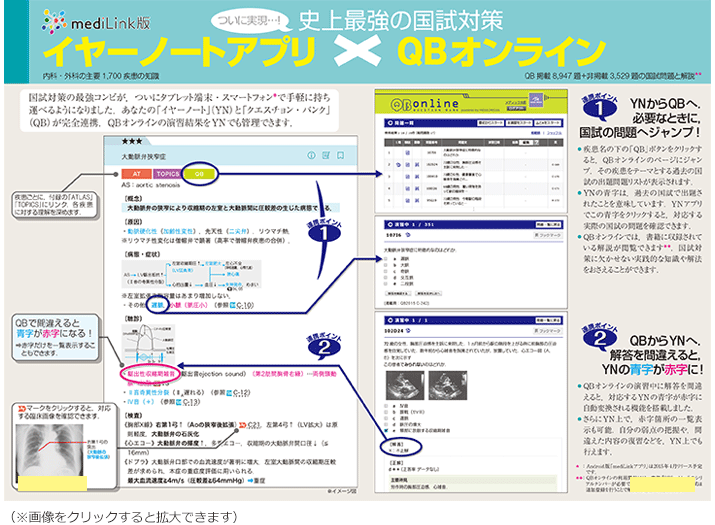Click the first start button in QB list header
This screenshot has width=715, height=525.
[x=491, y=123]
